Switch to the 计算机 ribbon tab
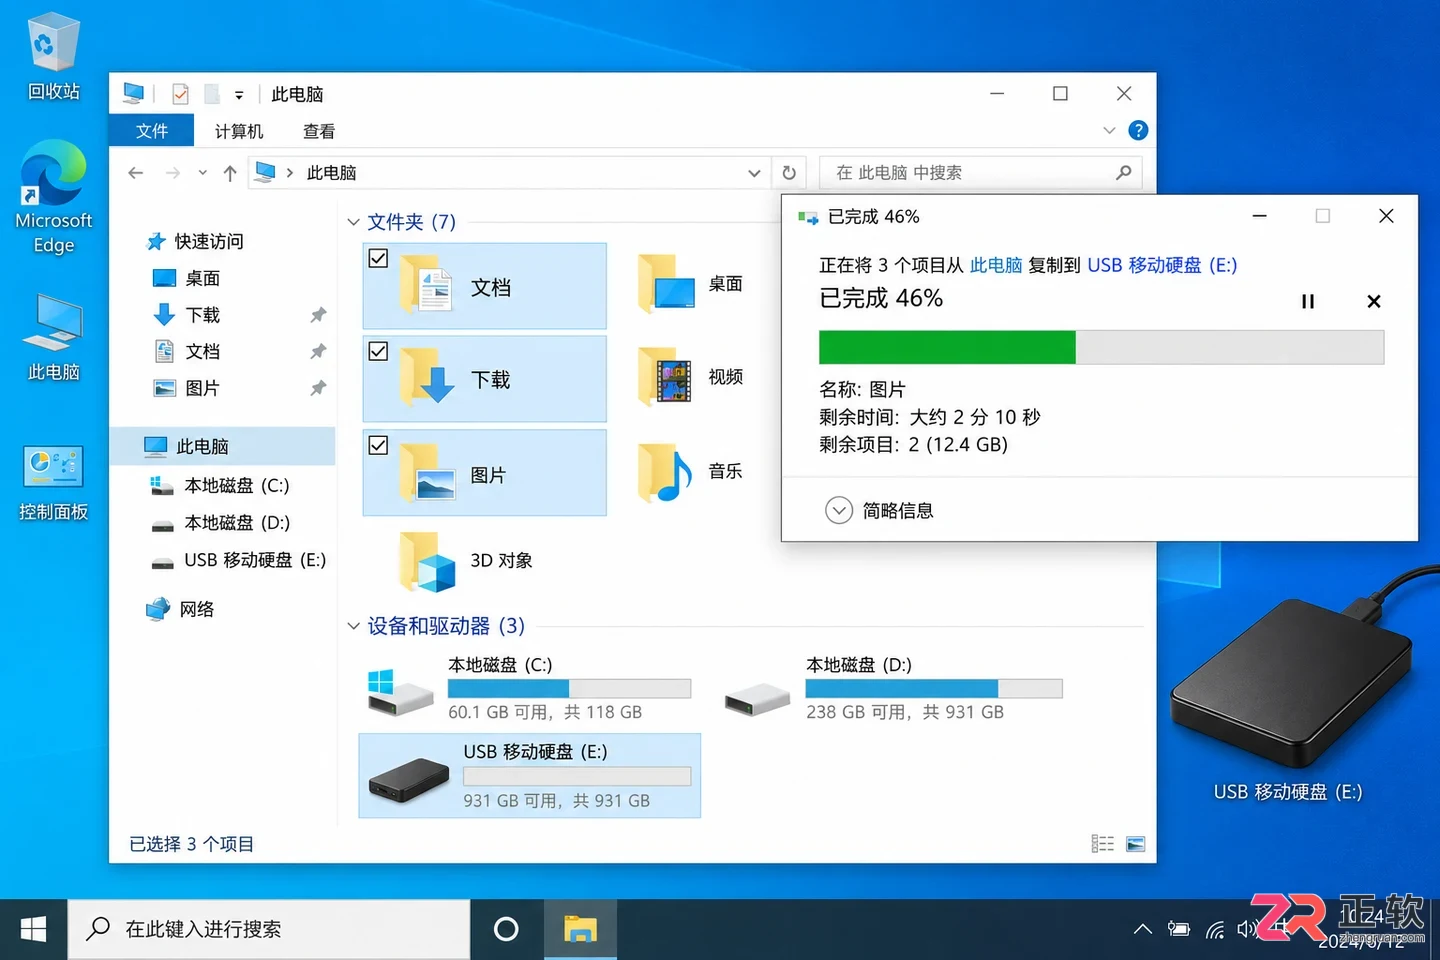Viewport: 1440px width, 960px height. [239, 131]
